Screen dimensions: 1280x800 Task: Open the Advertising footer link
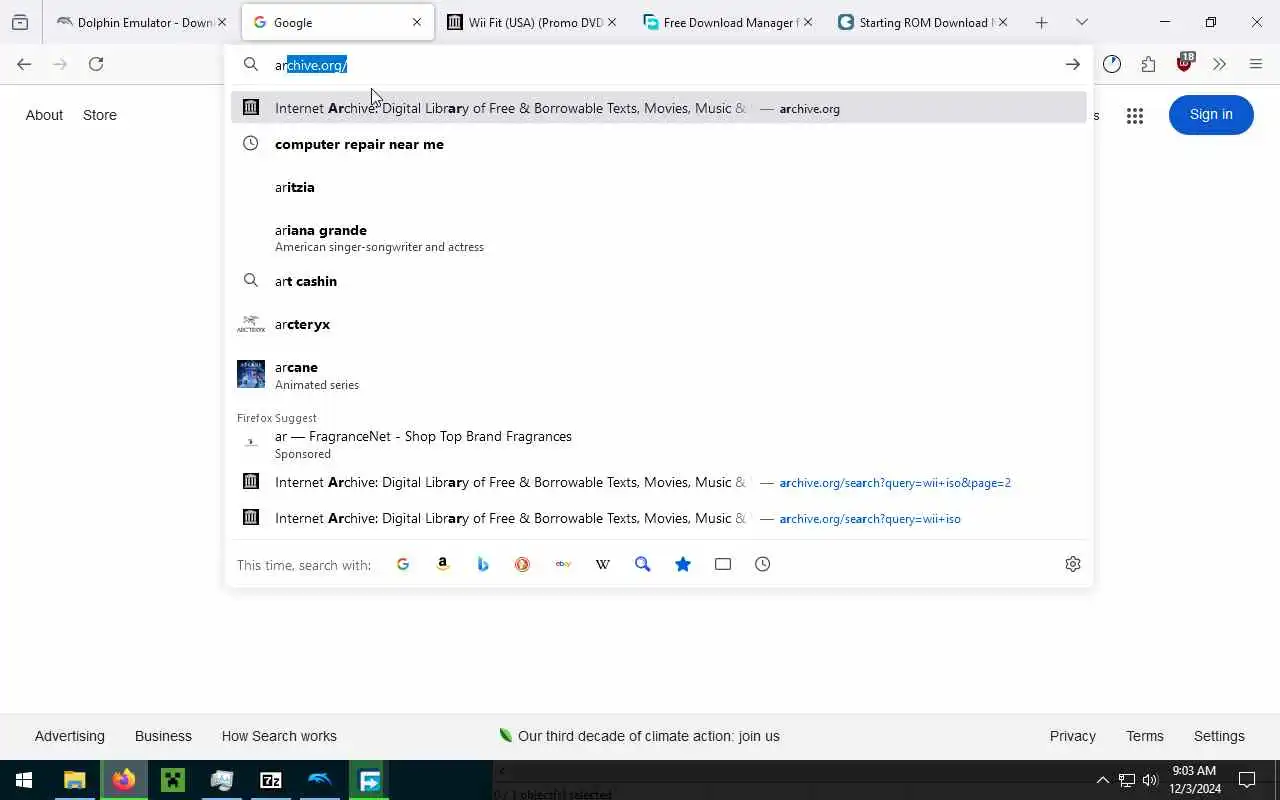(70, 736)
